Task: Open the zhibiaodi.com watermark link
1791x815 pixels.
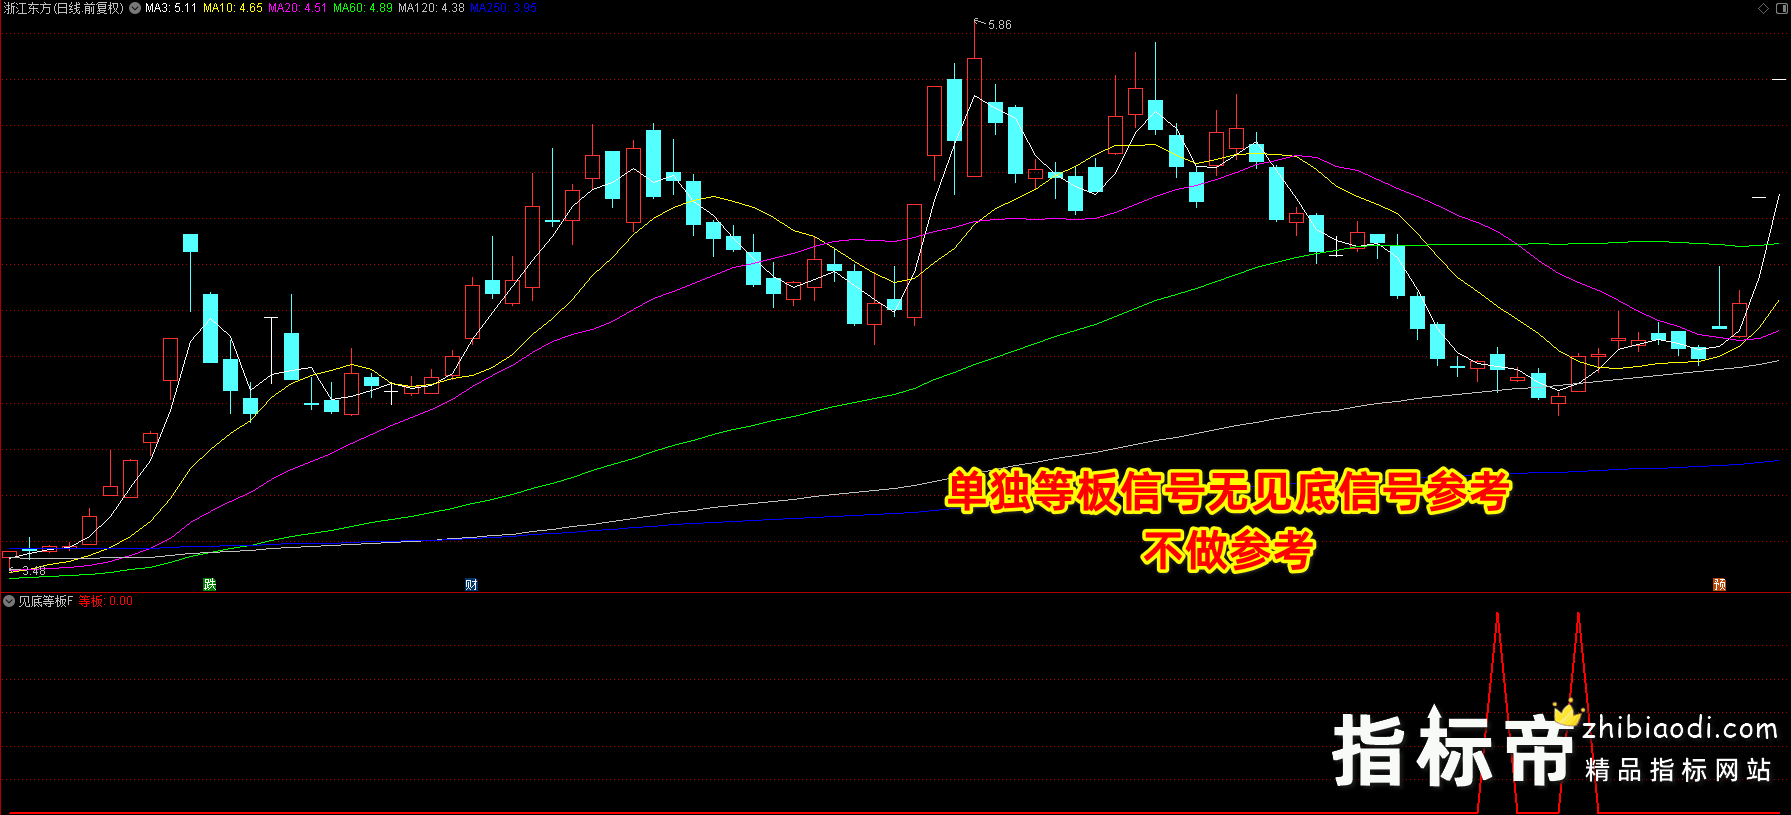Action: pos(1680,729)
